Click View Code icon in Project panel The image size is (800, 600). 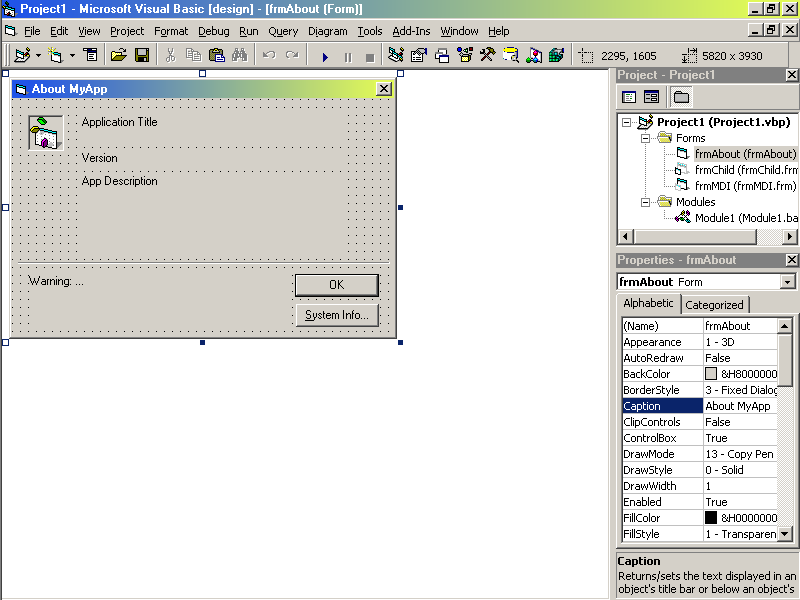coord(629,97)
